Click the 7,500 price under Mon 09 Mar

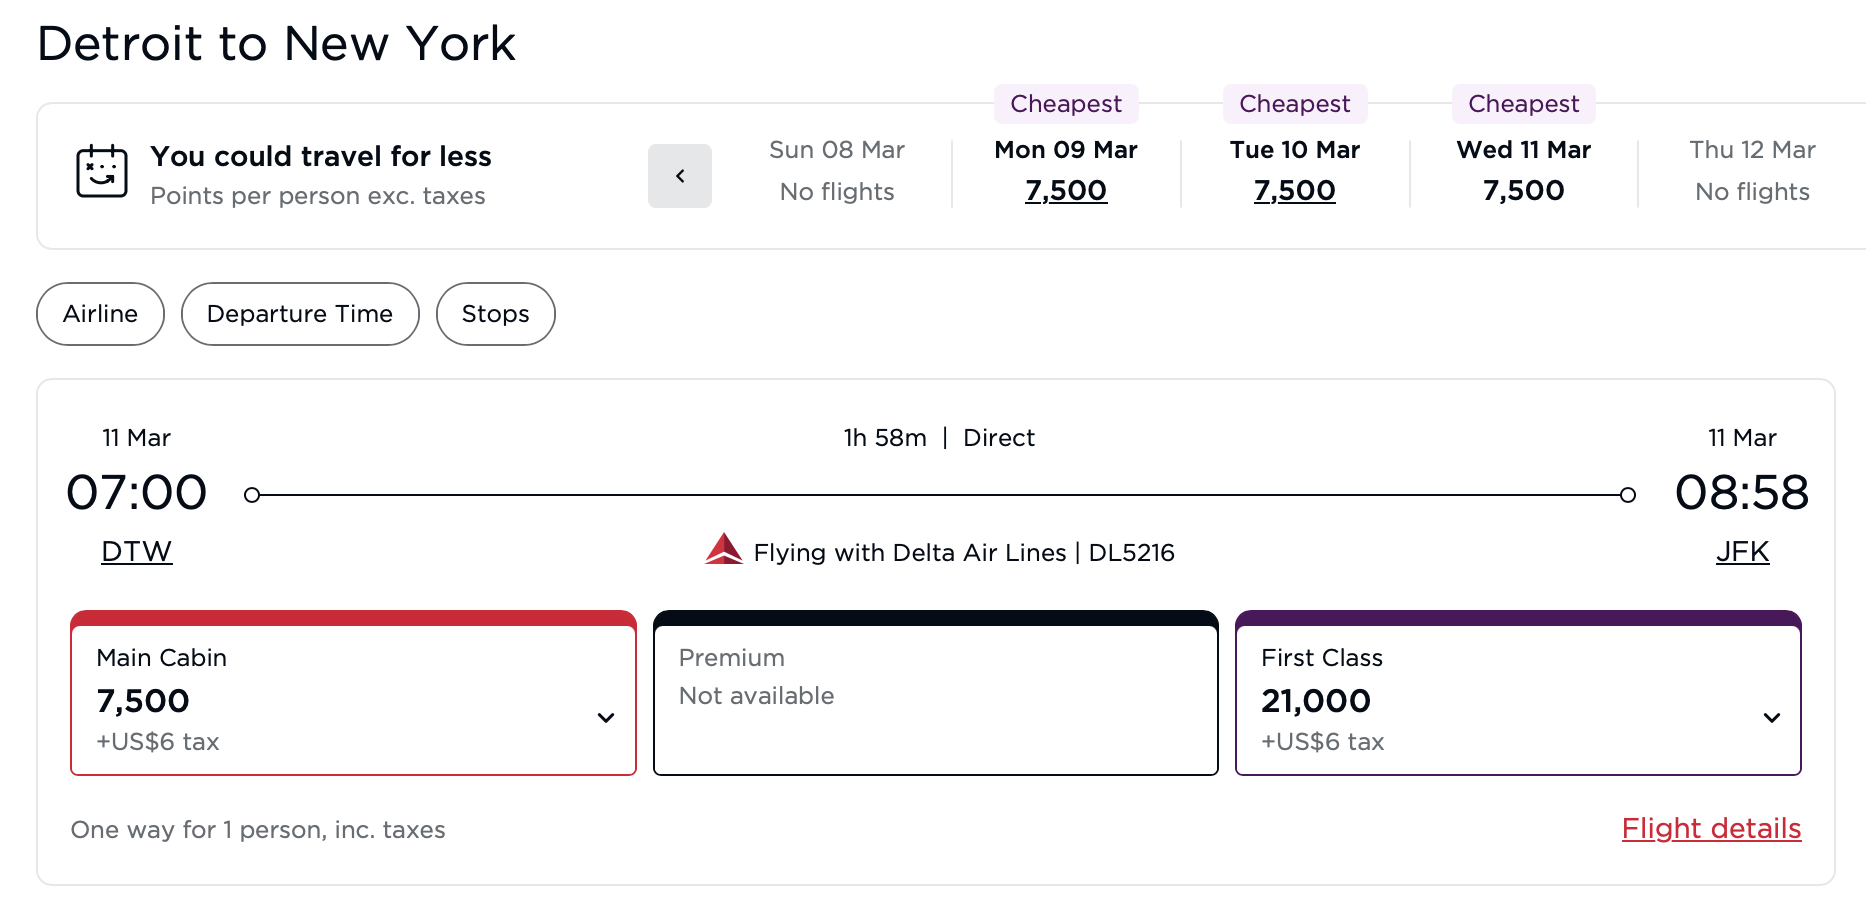point(1065,190)
